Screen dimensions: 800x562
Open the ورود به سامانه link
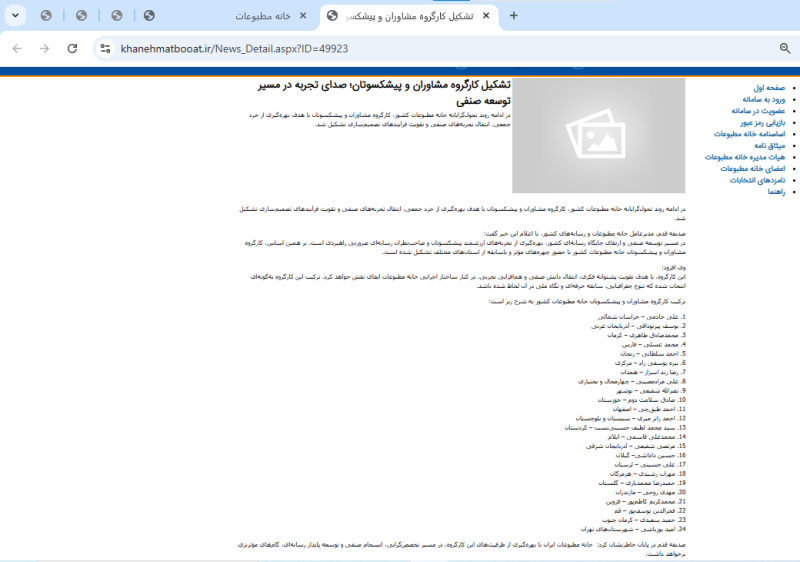pos(764,99)
